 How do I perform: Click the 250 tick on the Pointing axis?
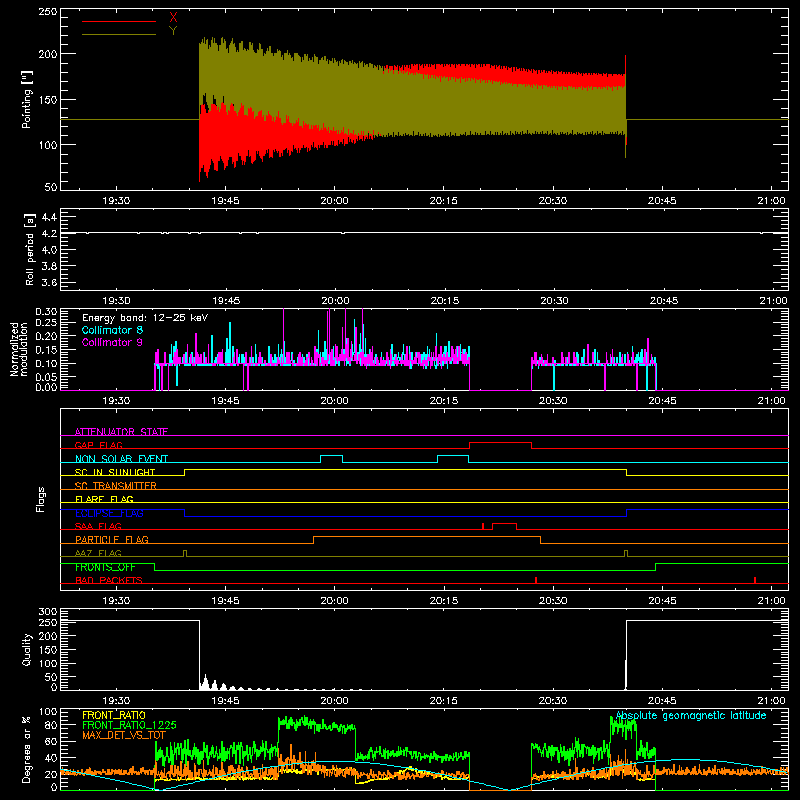47,12
